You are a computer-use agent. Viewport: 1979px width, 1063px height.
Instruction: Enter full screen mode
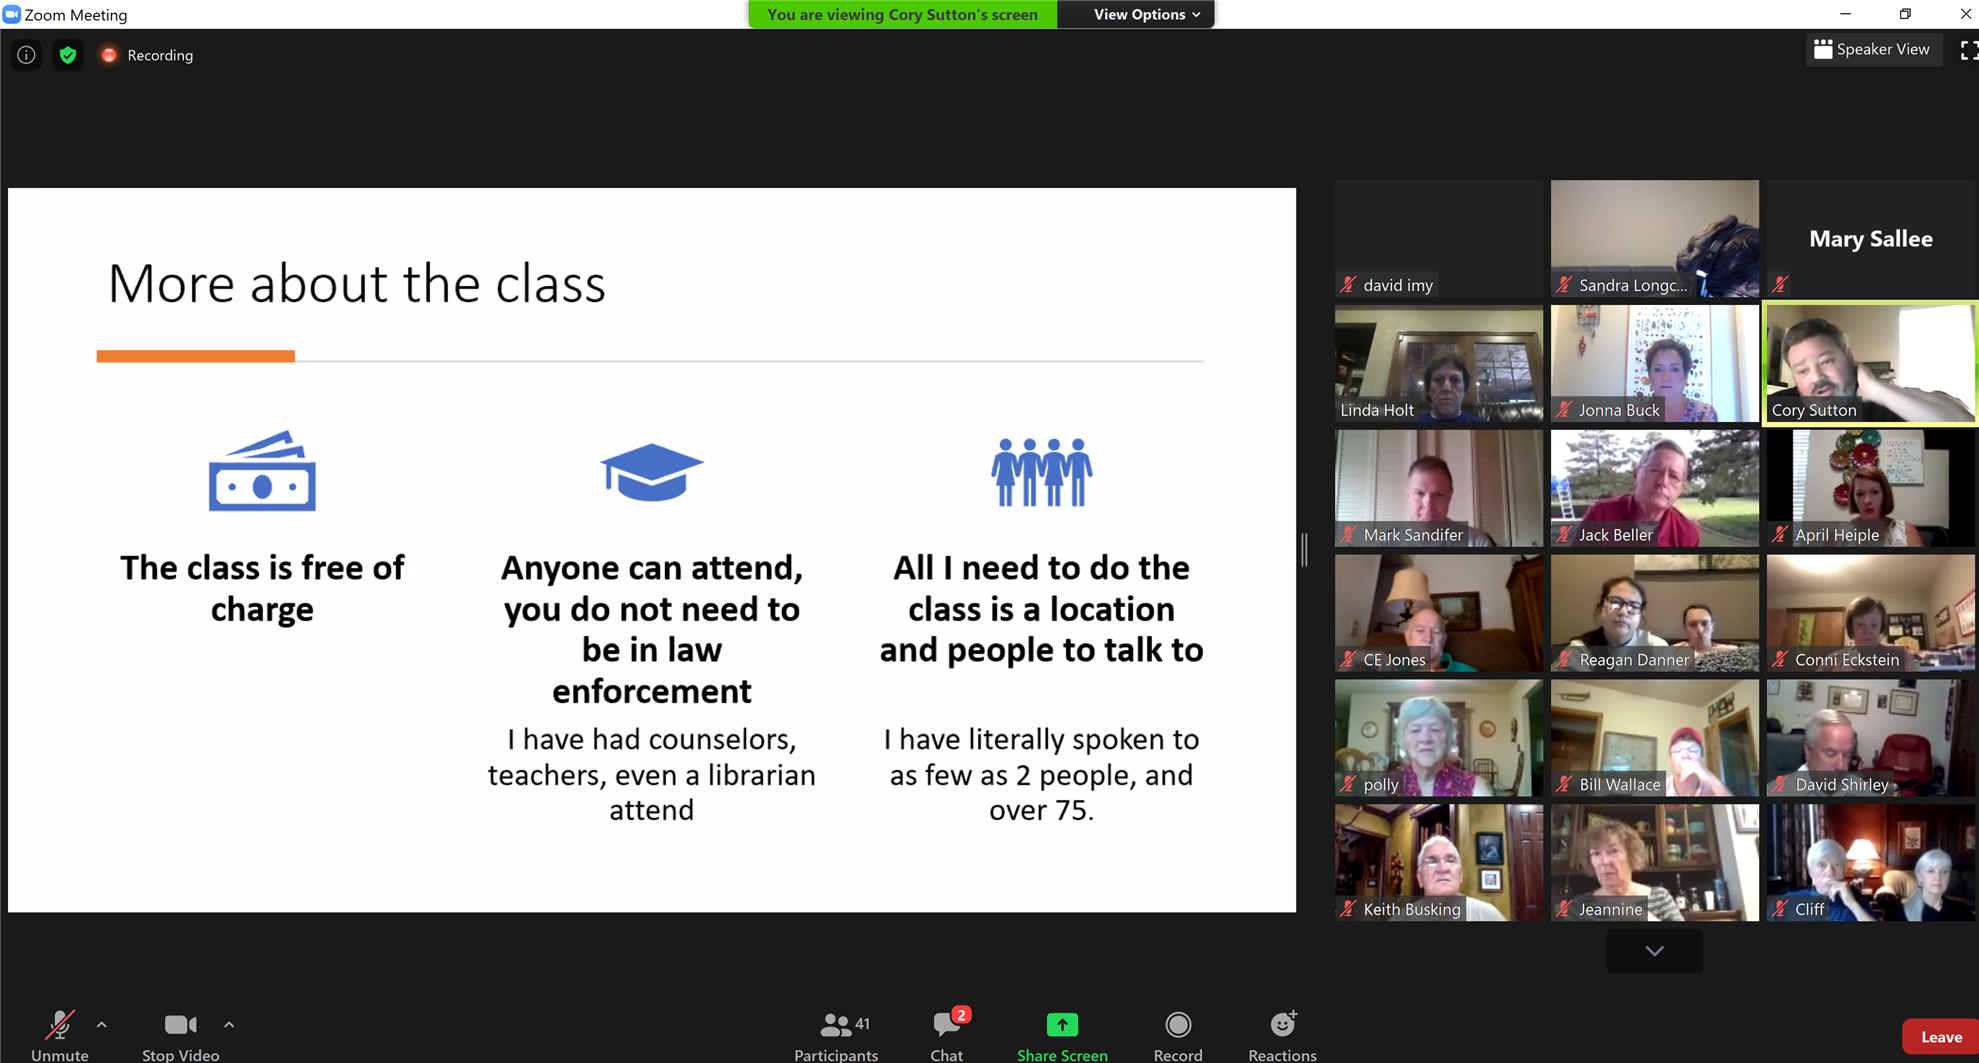1967,50
